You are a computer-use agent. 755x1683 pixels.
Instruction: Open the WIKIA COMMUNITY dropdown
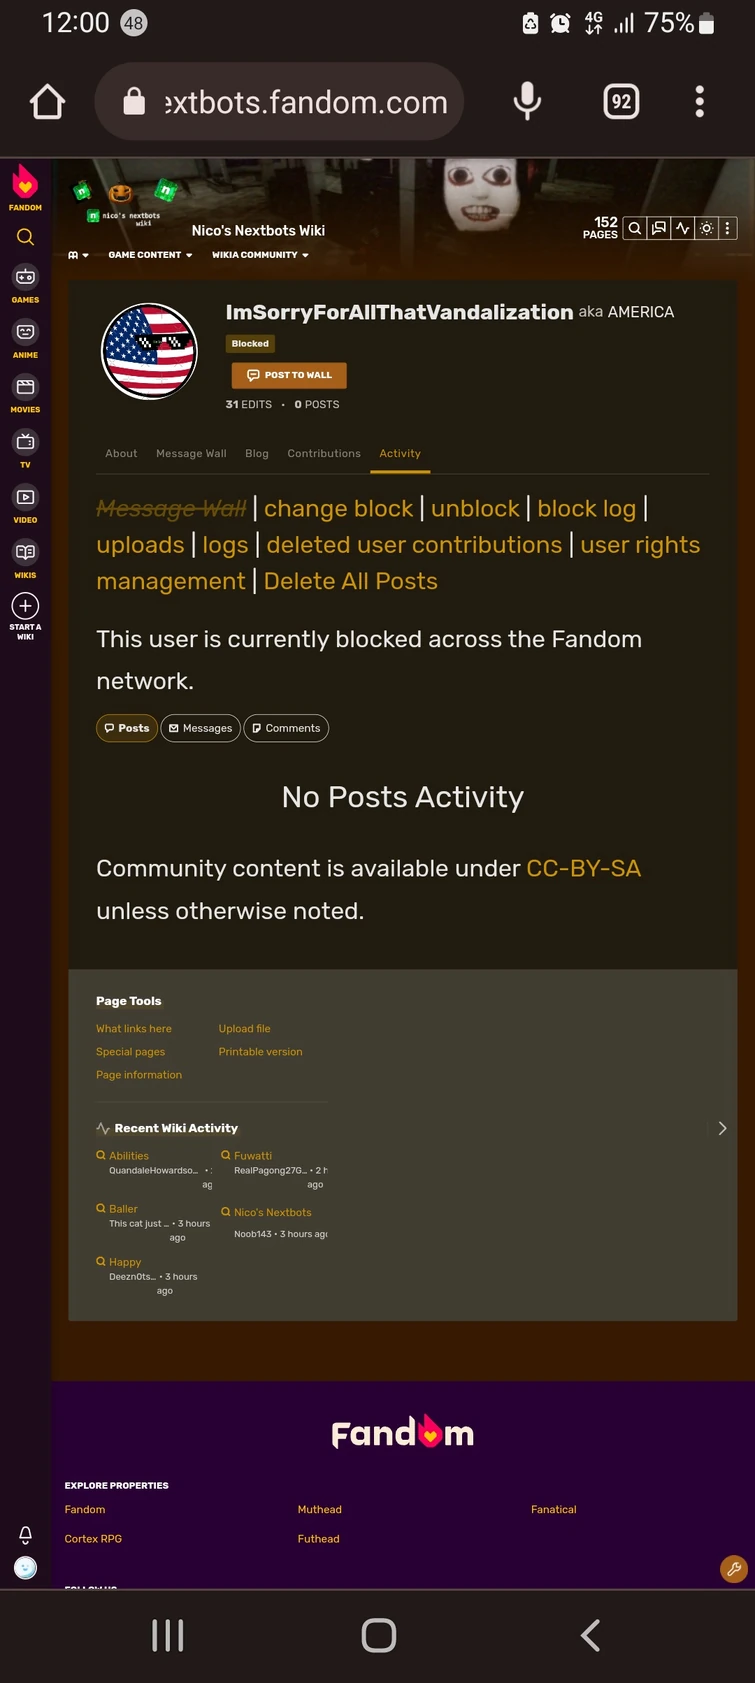click(259, 255)
